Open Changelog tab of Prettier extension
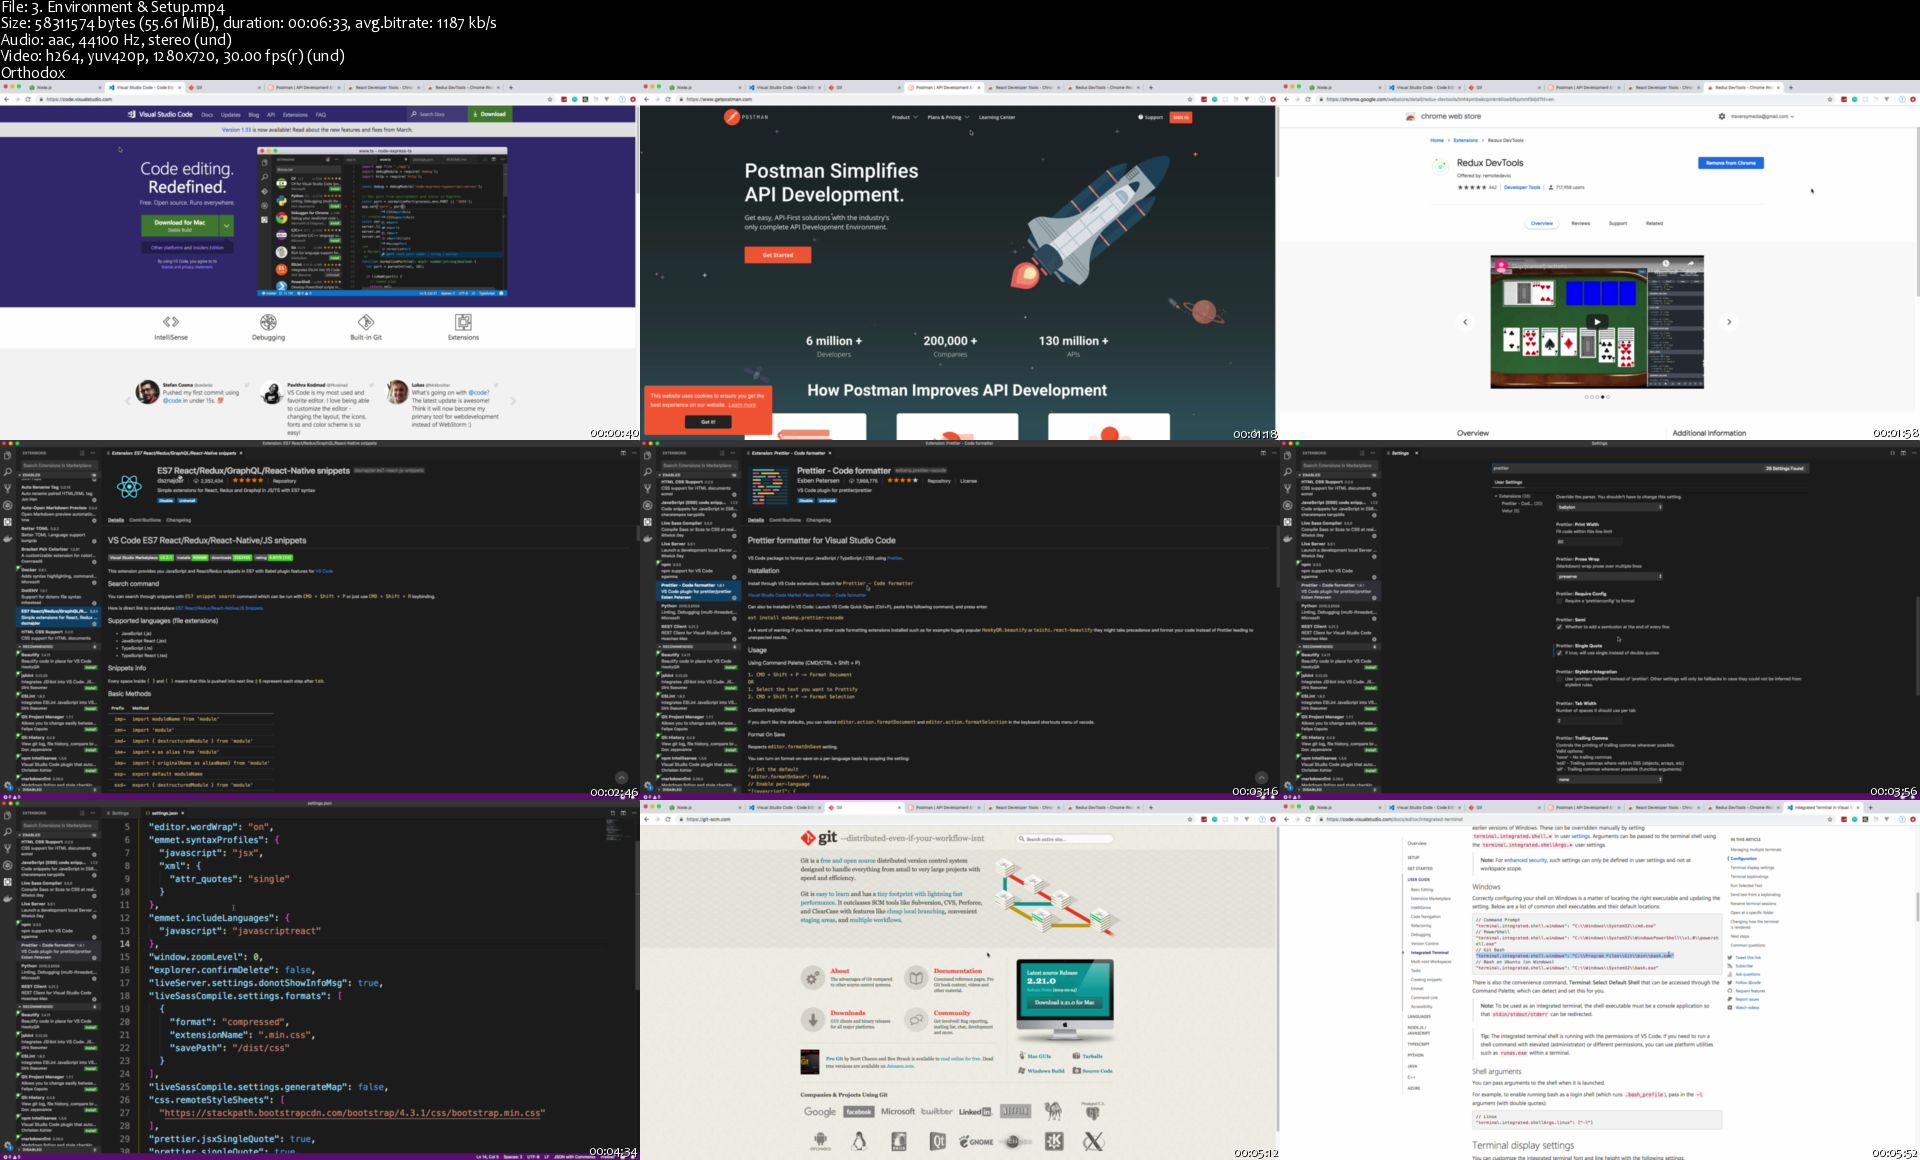Image resolution: width=1920 pixels, height=1160 pixels. (818, 520)
